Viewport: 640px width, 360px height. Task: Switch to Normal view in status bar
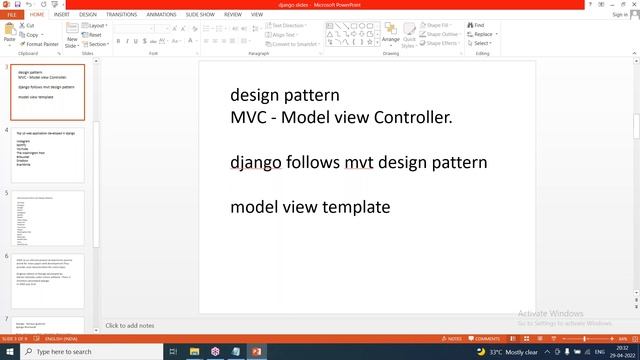513,339
